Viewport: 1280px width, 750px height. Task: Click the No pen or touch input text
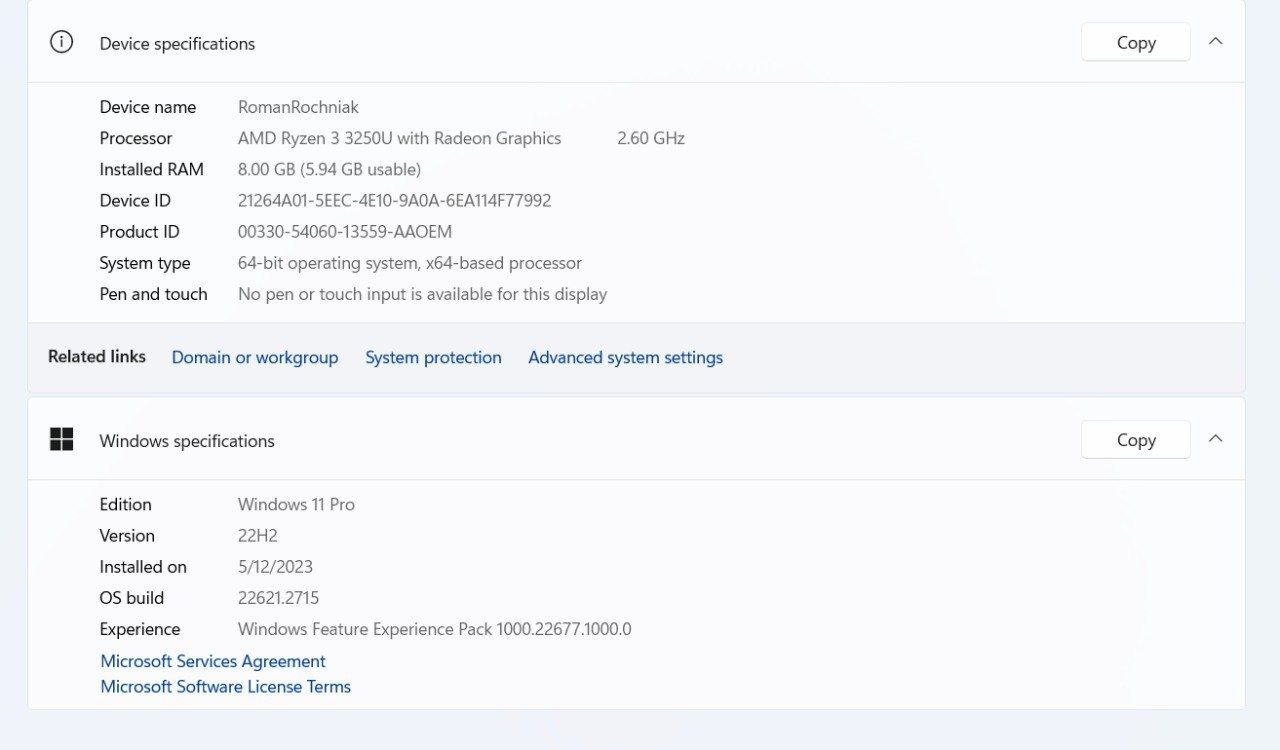(x=422, y=294)
